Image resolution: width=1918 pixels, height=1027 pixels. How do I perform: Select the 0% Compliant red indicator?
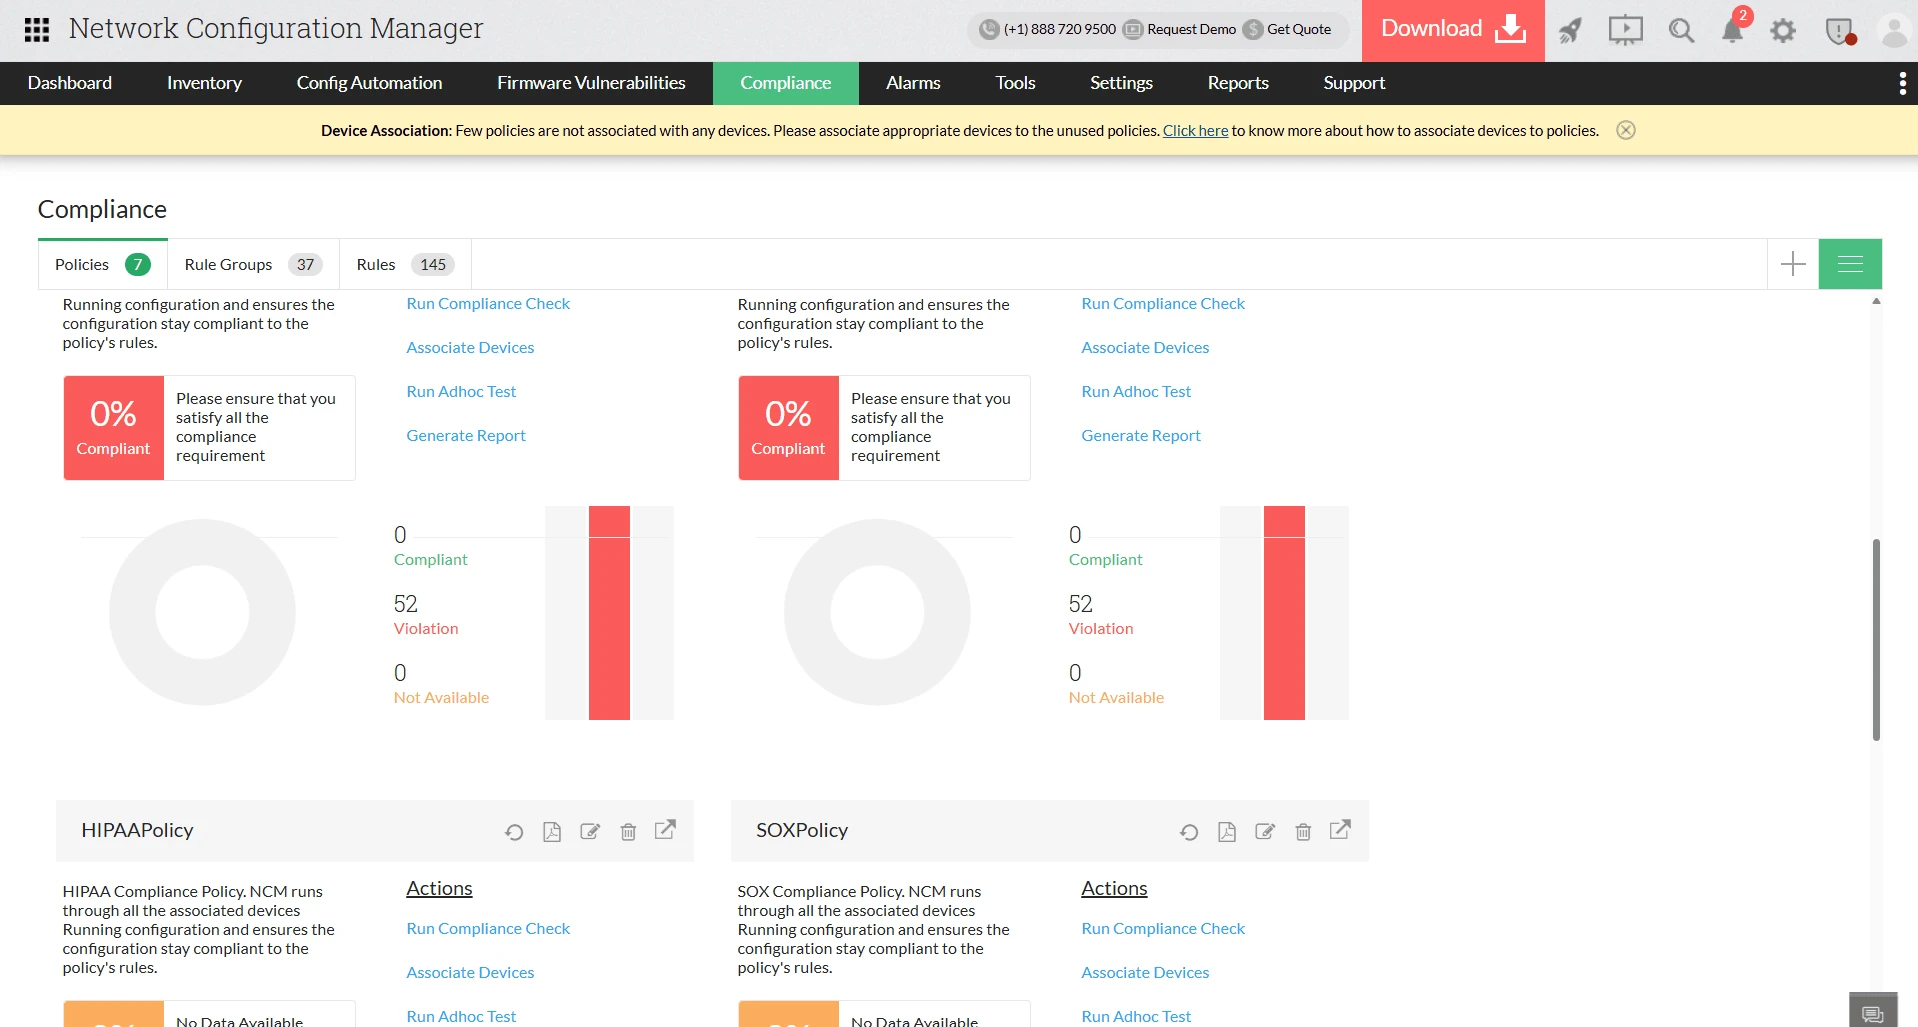click(x=113, y=427)
